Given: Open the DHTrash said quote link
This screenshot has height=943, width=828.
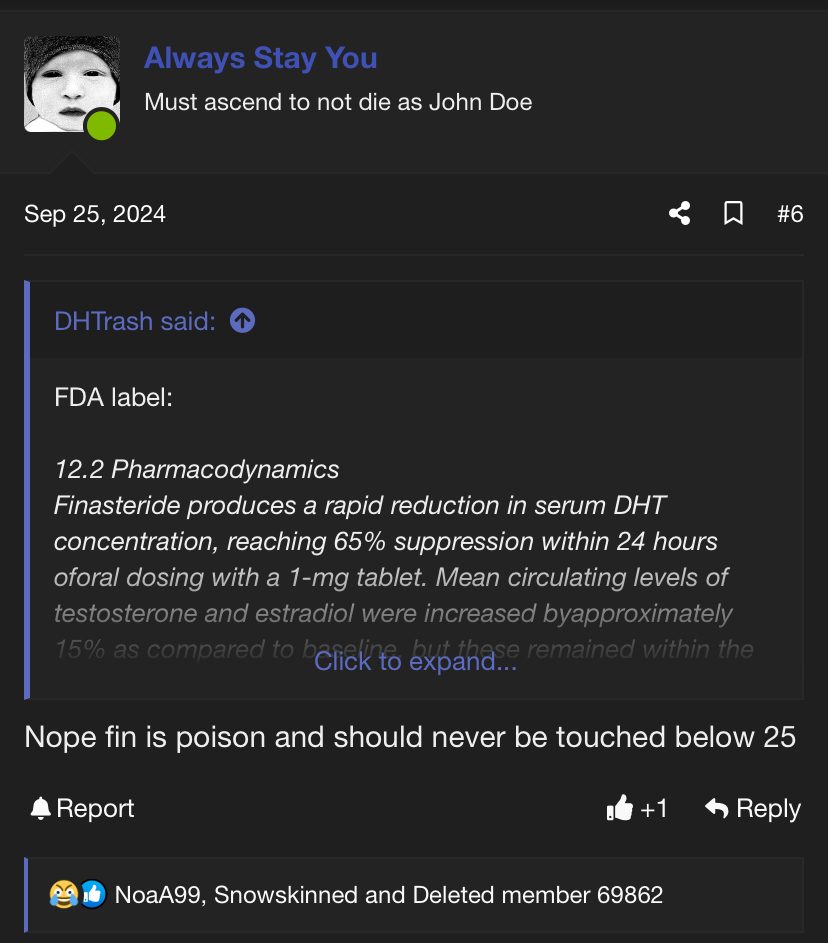Looking at the screenshot, I should pyautogui.click(x=135, y=321).
